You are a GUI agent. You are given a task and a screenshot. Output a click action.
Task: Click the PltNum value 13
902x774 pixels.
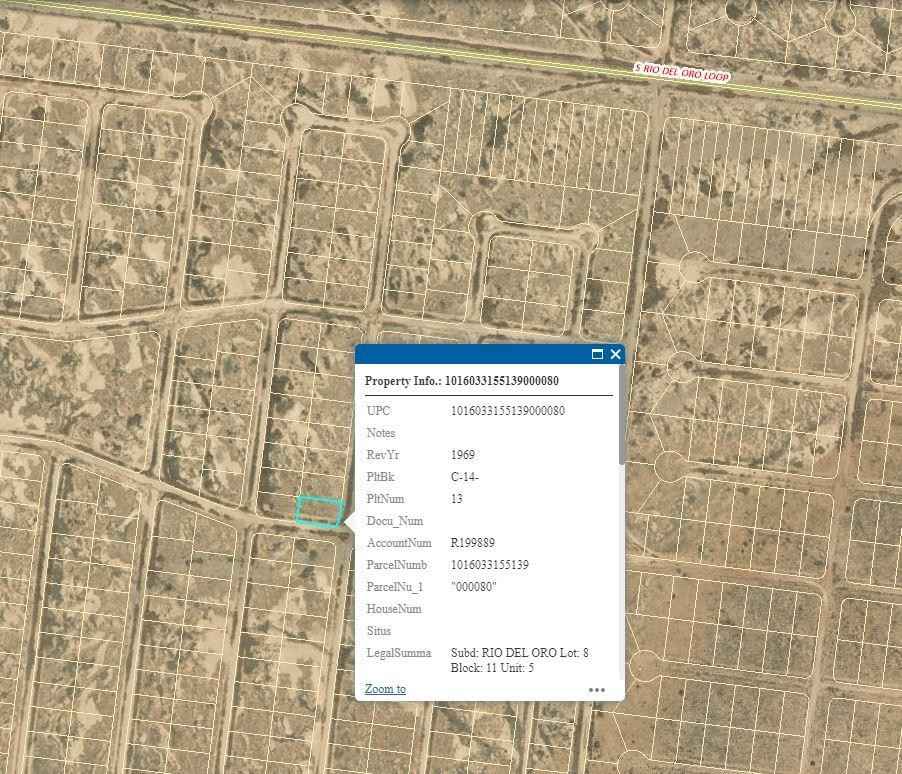click(456, 499)
